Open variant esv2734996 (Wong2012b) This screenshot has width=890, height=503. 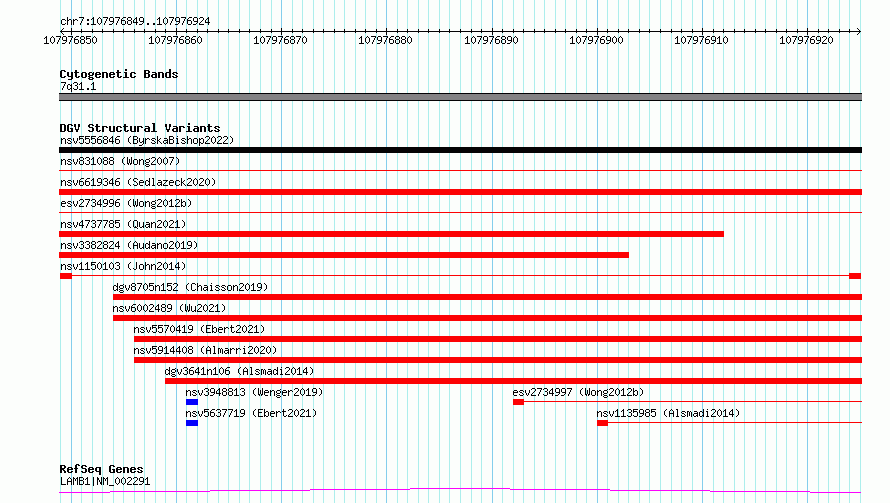click(126, 203)
